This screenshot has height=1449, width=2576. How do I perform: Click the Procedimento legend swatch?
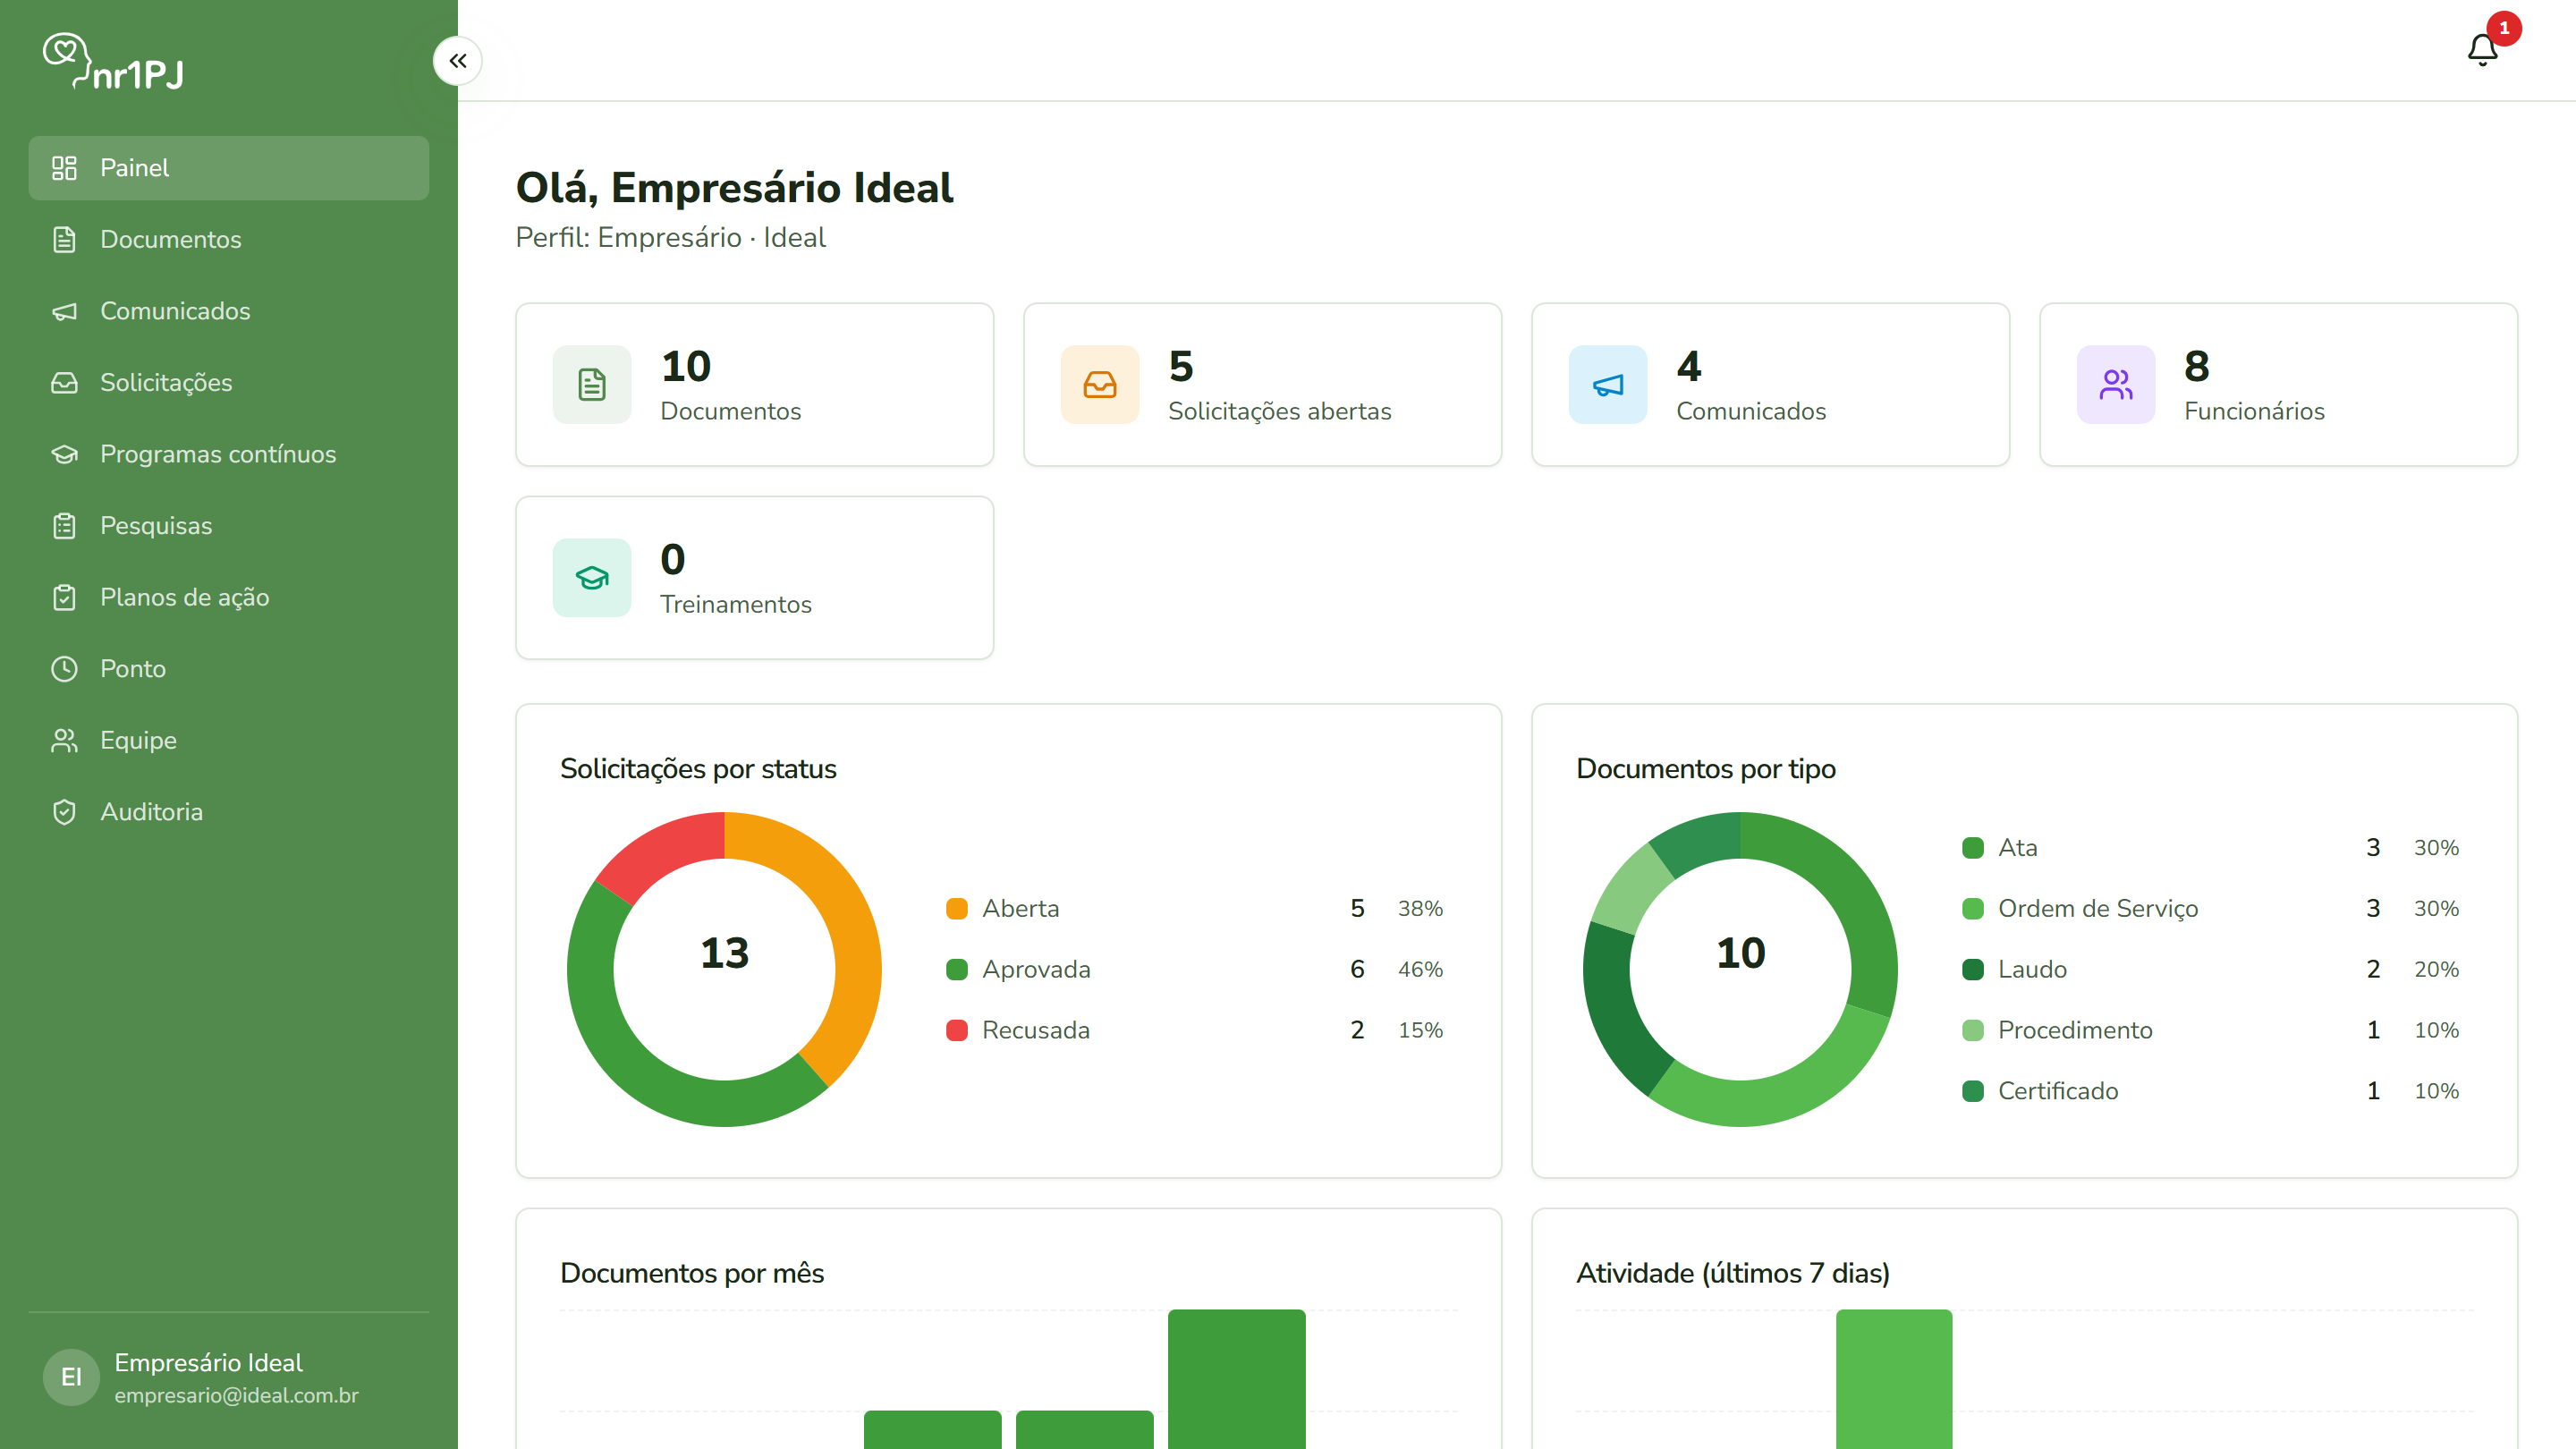[1973, 1030]
